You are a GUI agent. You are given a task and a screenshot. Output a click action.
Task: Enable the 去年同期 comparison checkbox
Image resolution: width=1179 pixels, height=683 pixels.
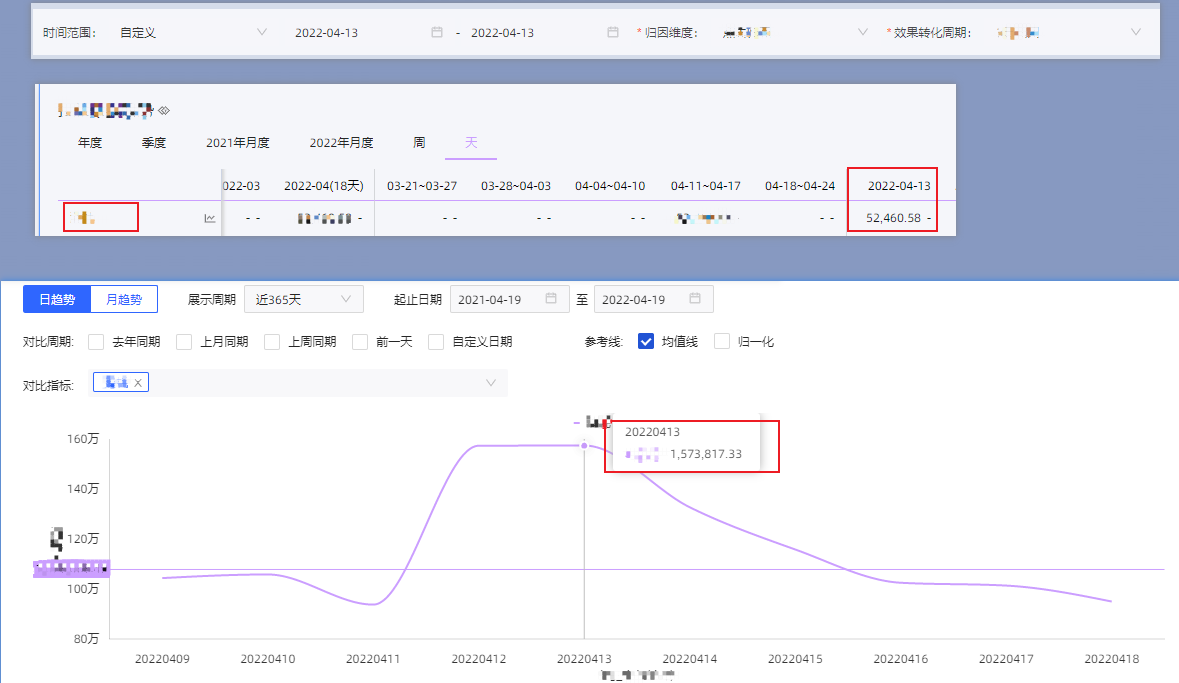pyautogui.click(x=96, y=342)
